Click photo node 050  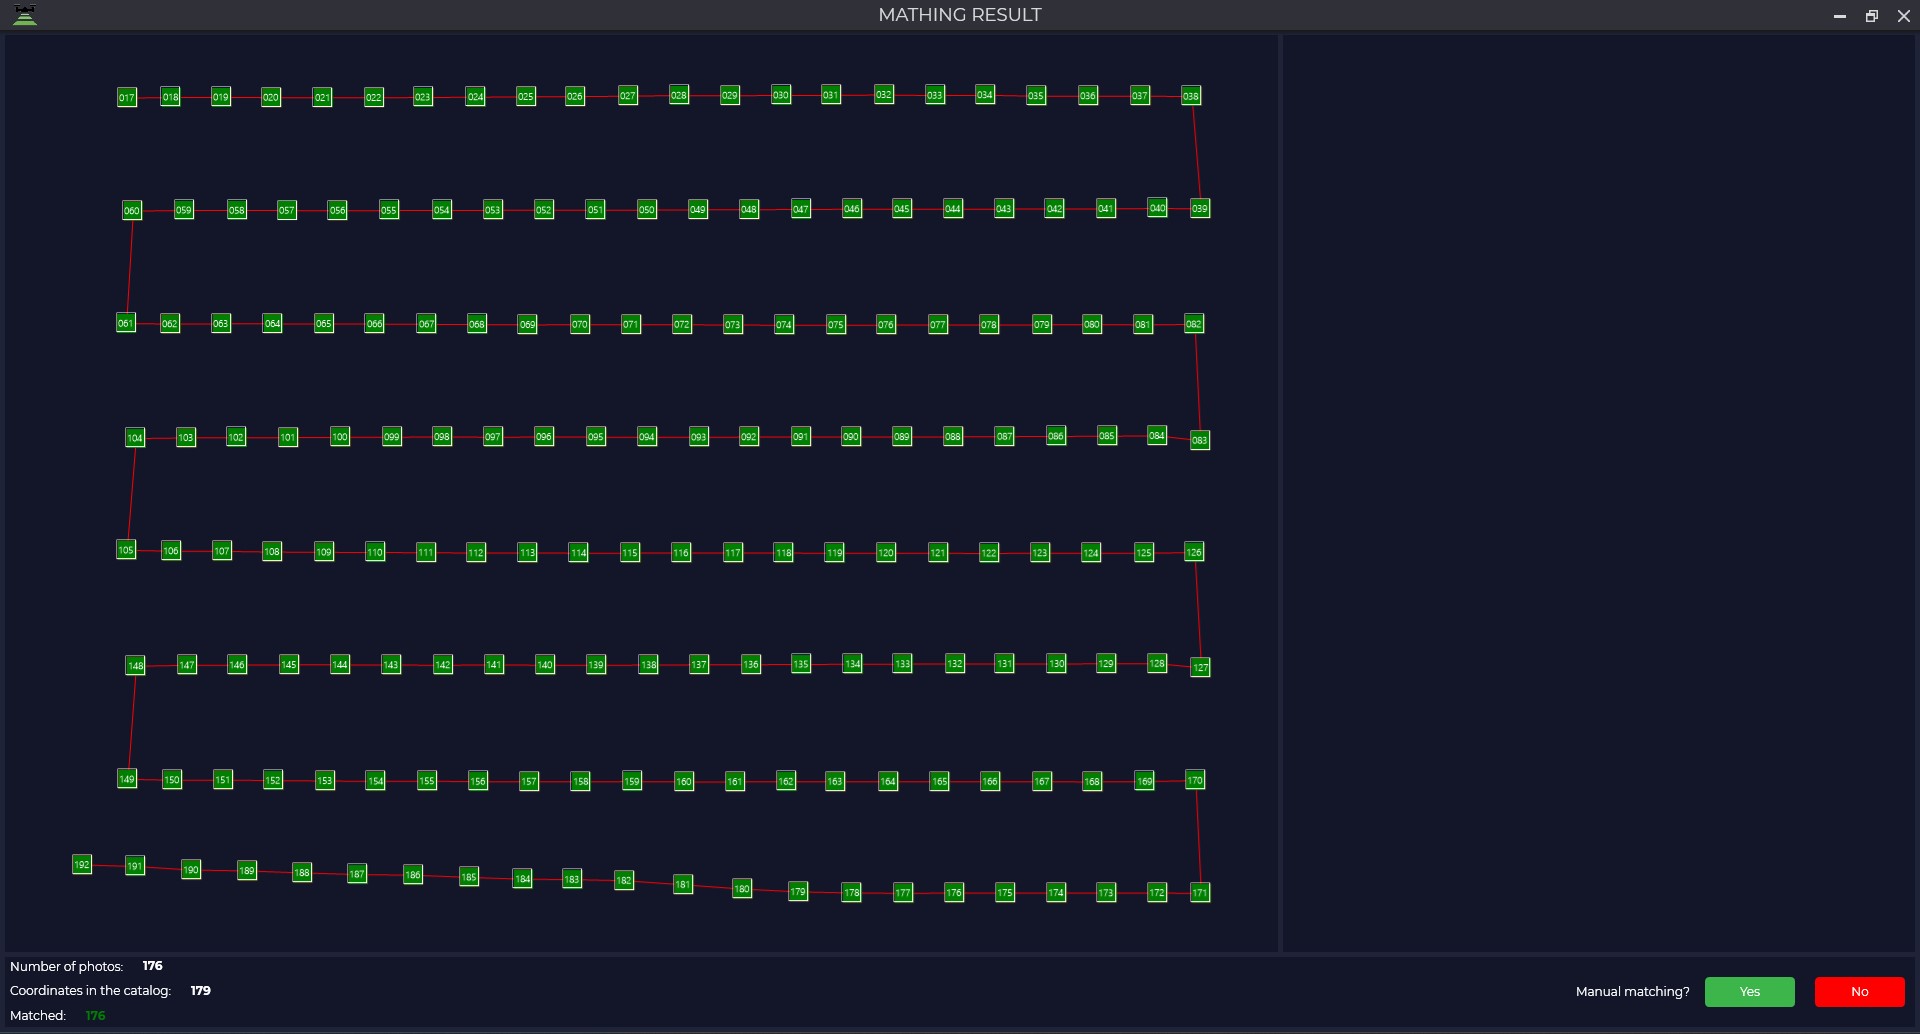(647, 210)
